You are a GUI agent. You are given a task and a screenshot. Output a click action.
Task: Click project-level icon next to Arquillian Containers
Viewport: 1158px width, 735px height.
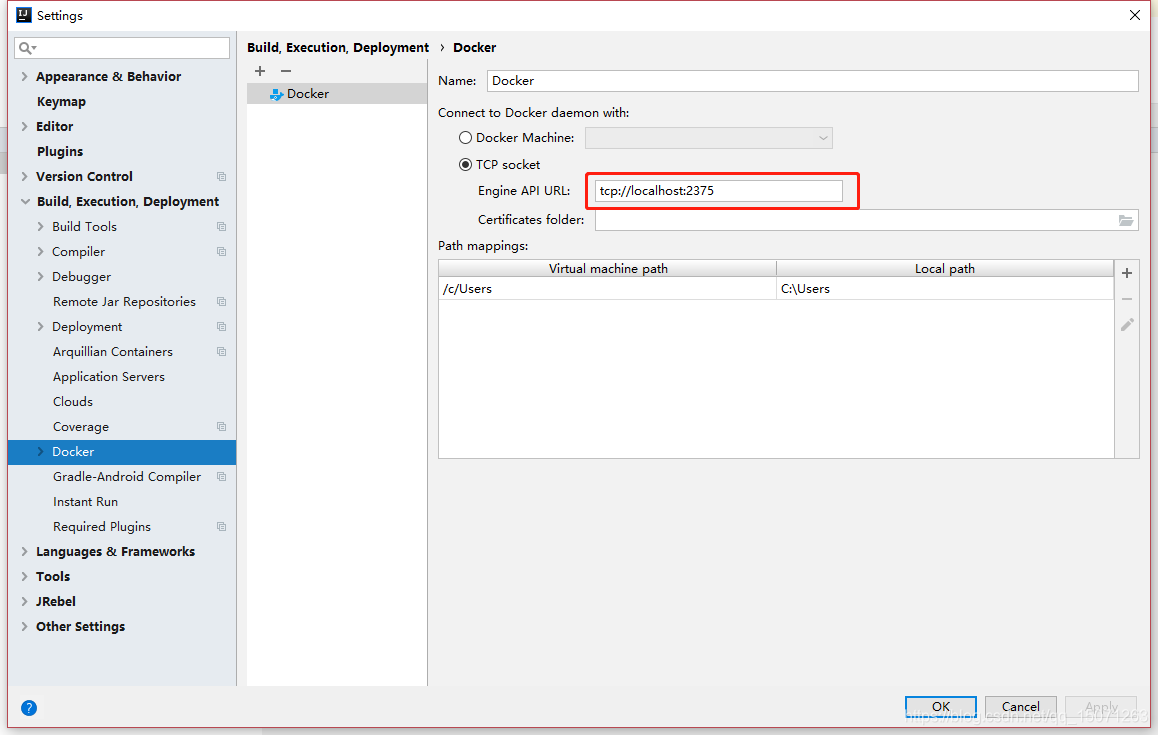click(221, 352)
